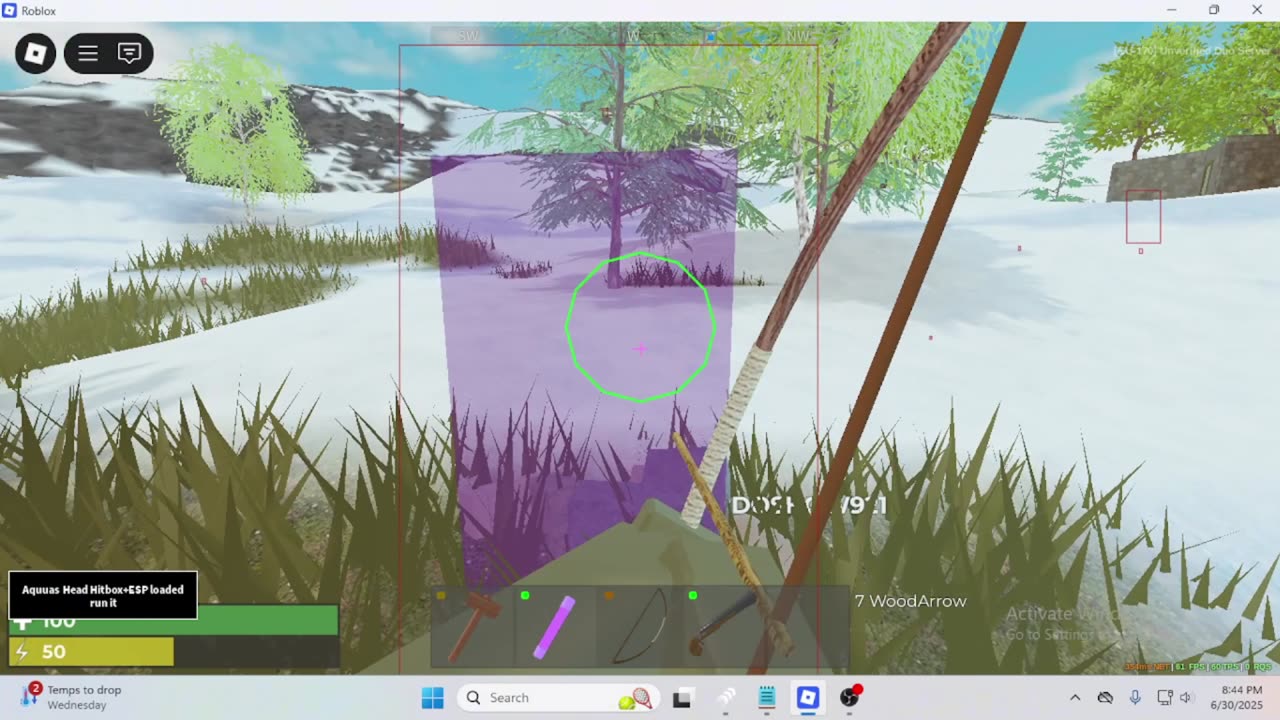Select the hammer hotbar slot
Viewport: 1280px width, 720px height.
473,627
